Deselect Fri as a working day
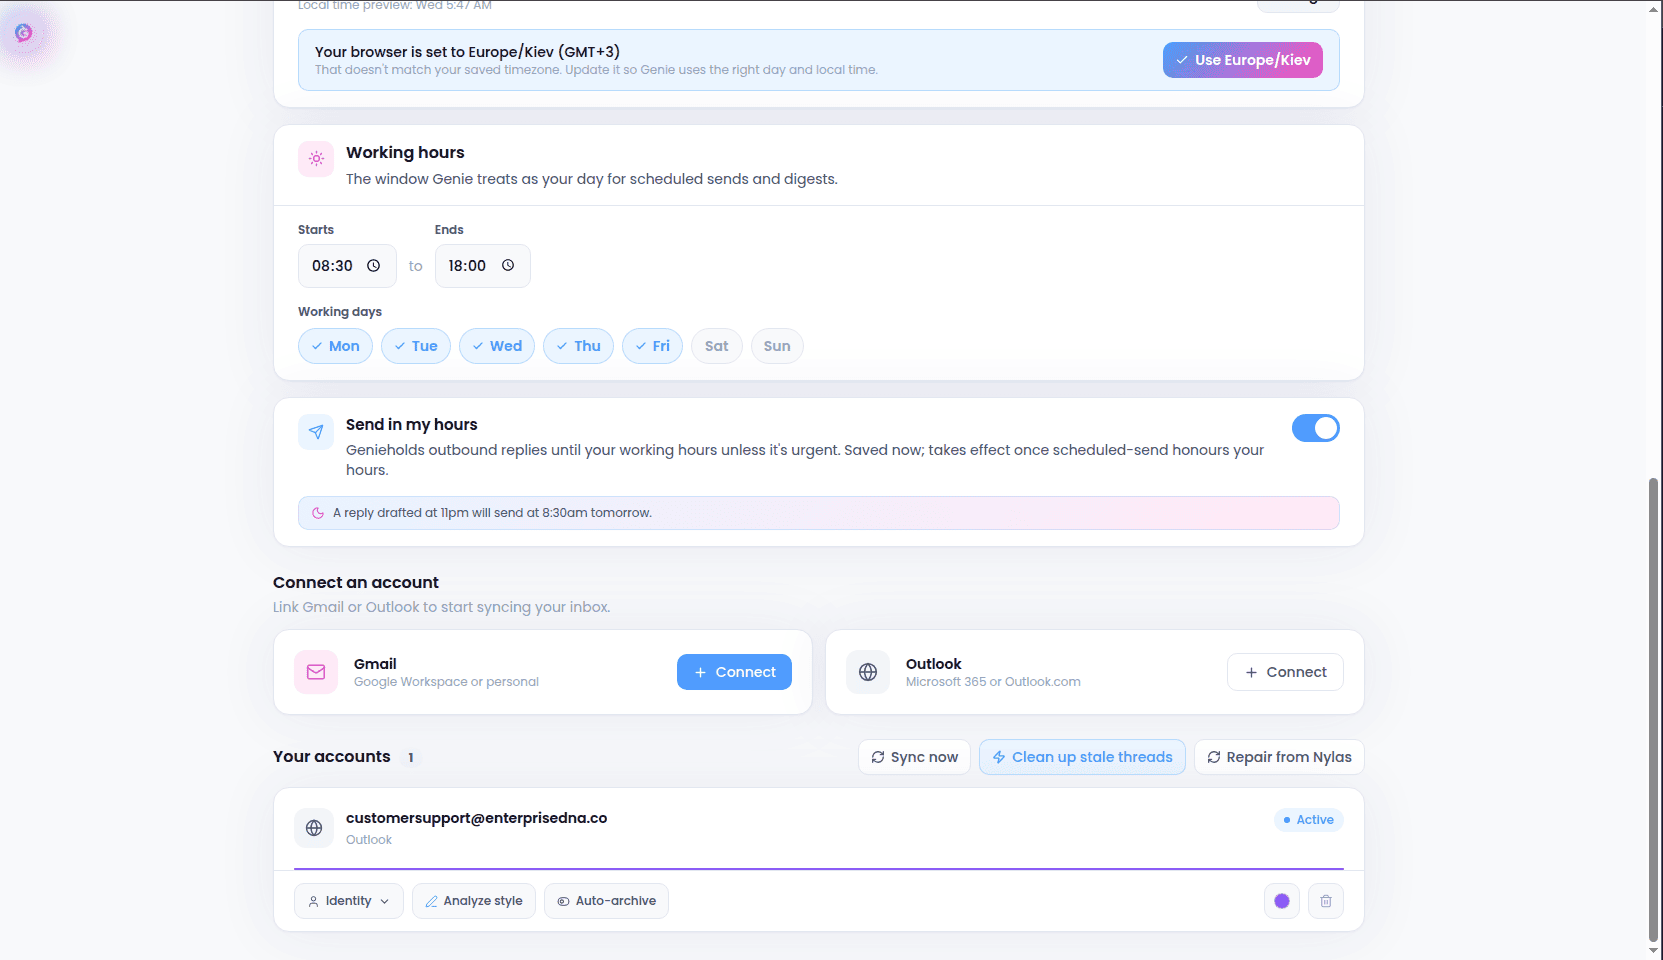 [652, 346]
